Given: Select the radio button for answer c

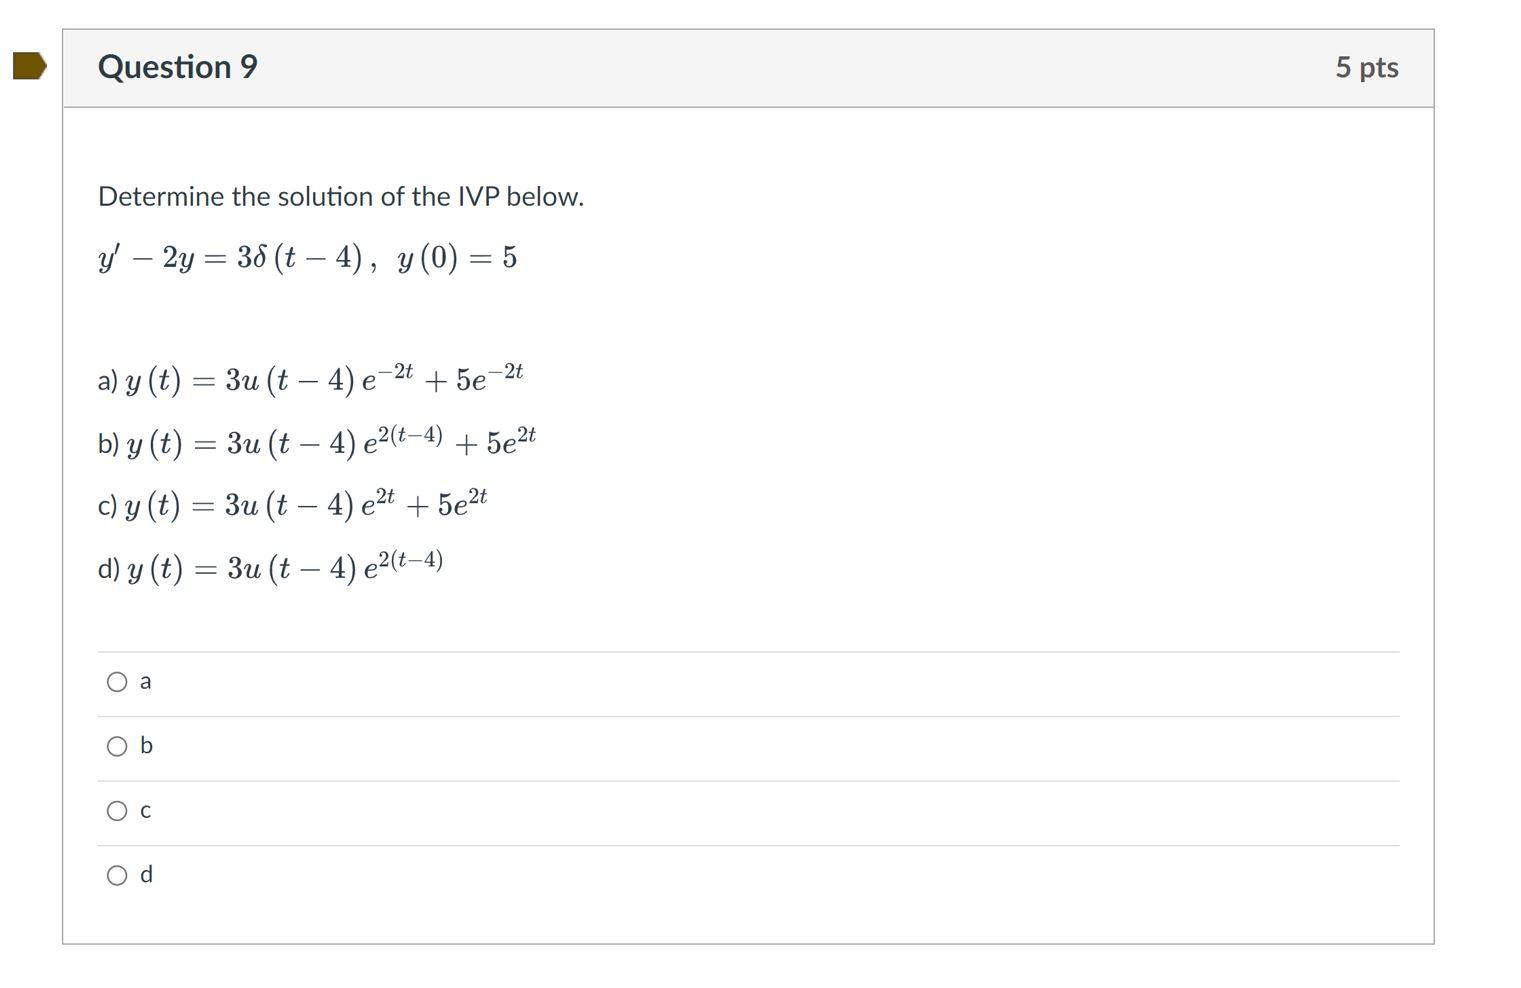Looking at the screenshot, I should coord(118,810).
